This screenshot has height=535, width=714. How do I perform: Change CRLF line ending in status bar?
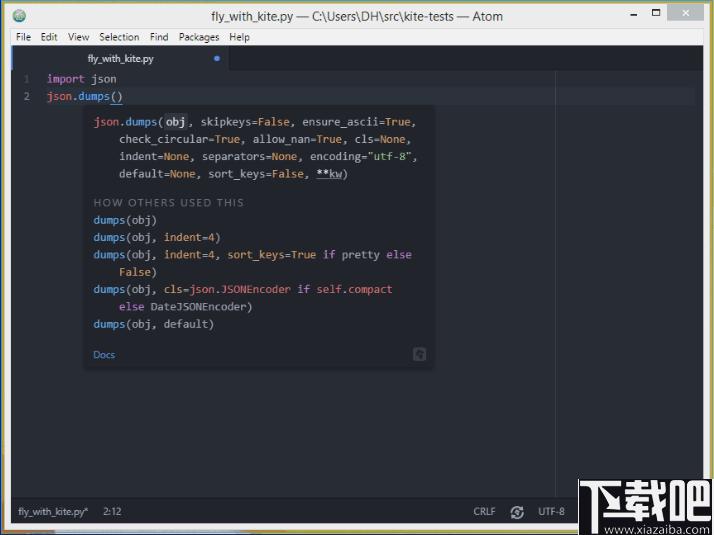coord(484,511)
